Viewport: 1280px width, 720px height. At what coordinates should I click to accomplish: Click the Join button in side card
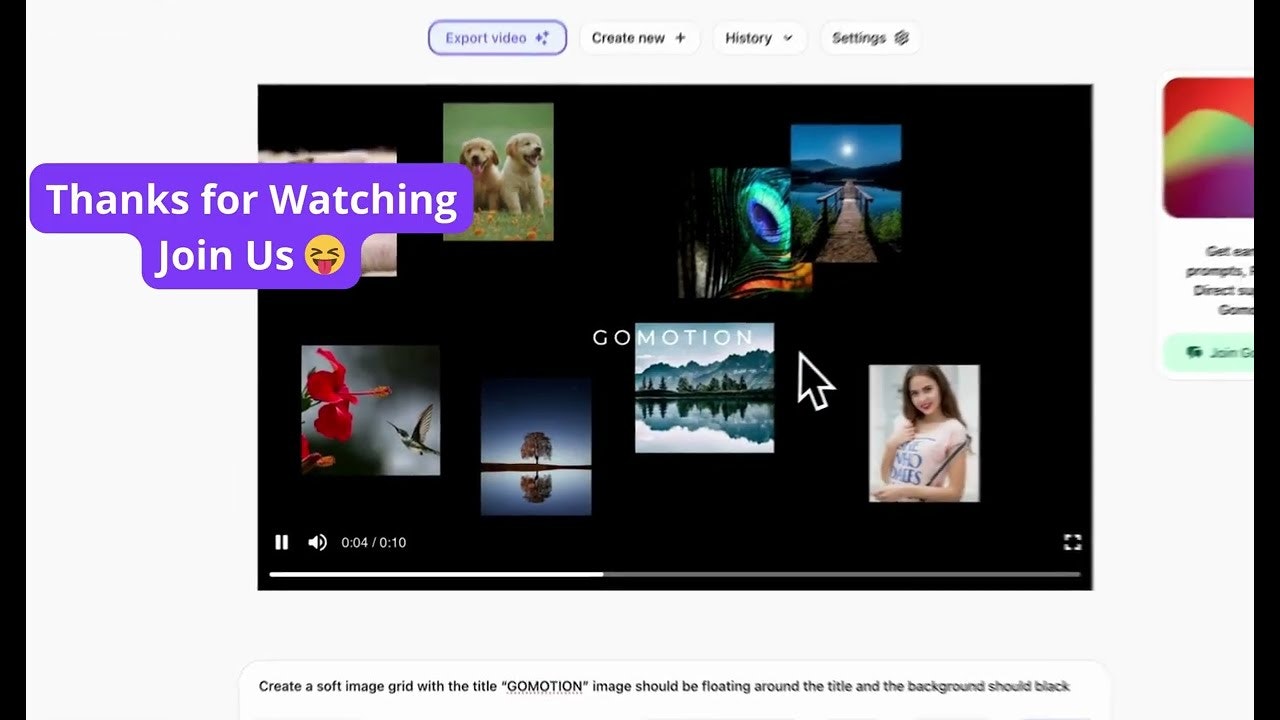[x=1212, y=353]
